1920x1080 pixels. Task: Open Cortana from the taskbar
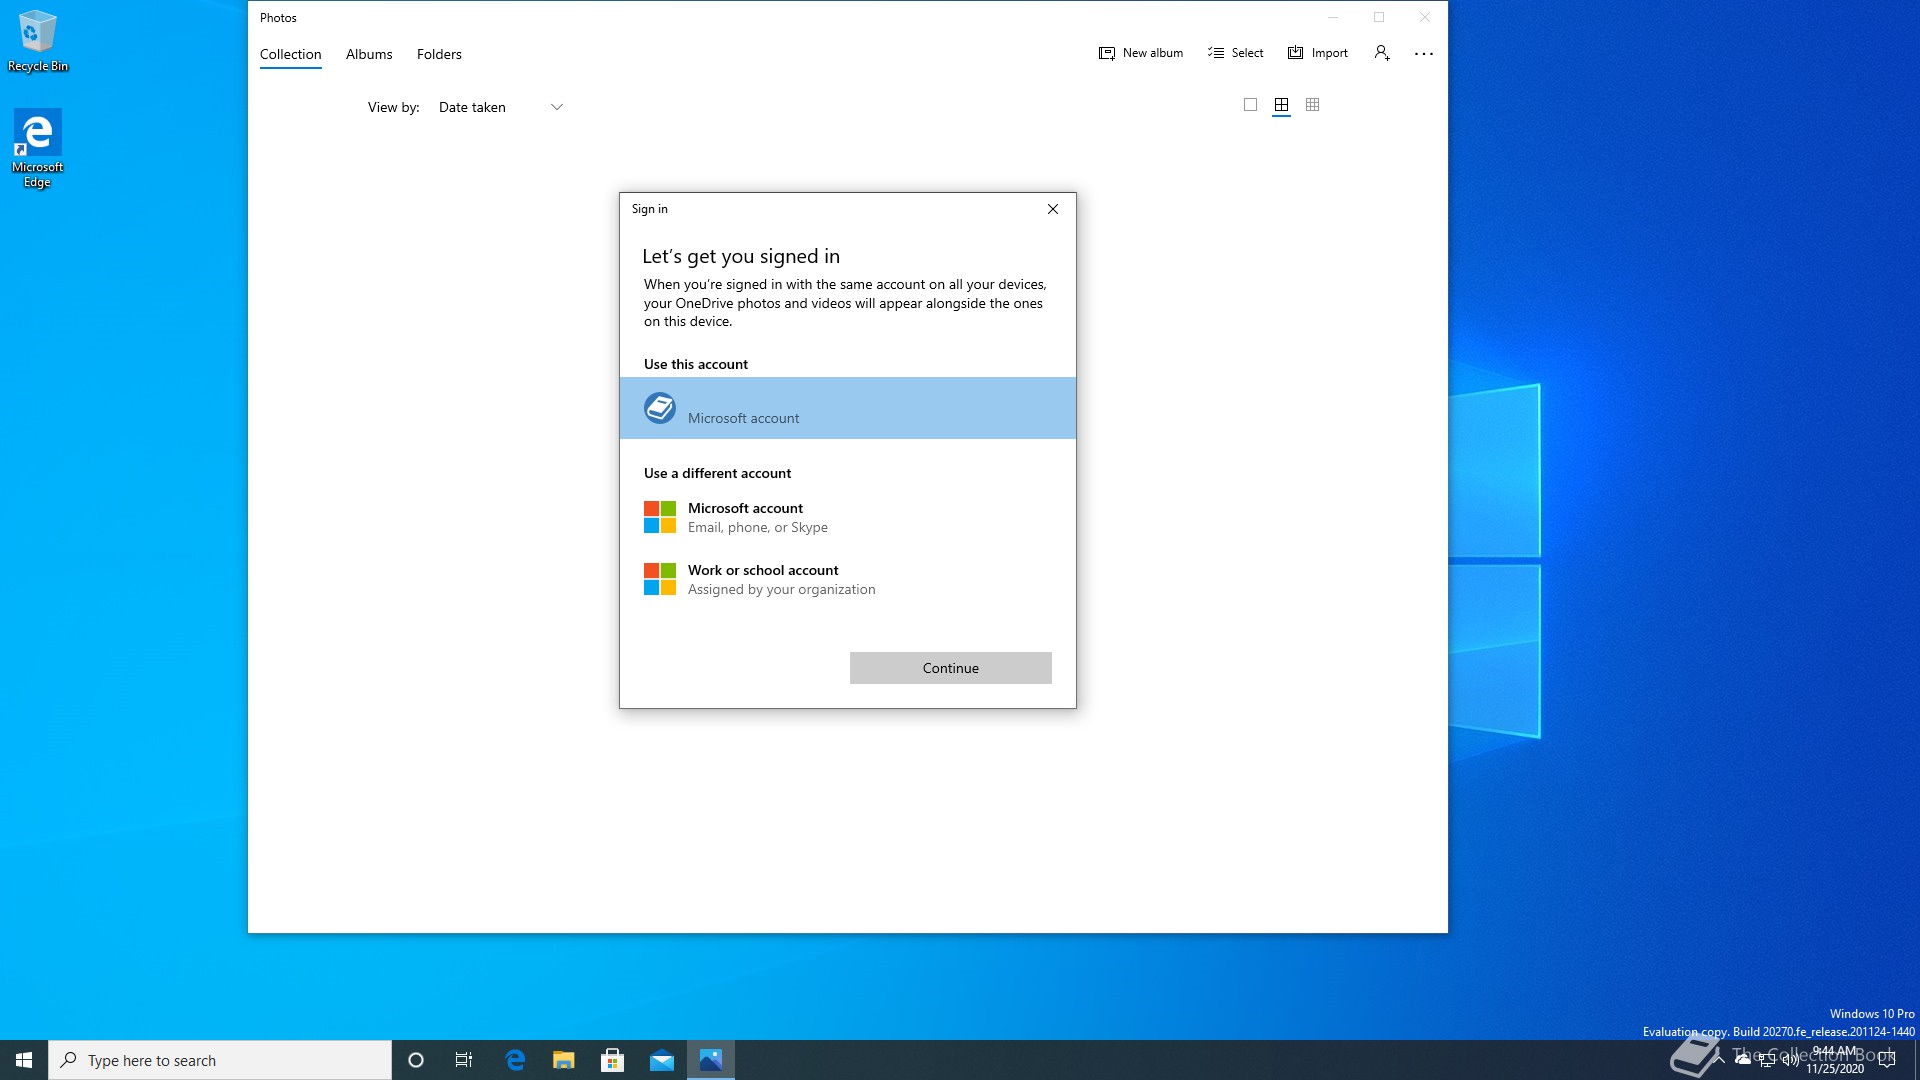(416, 1060)
